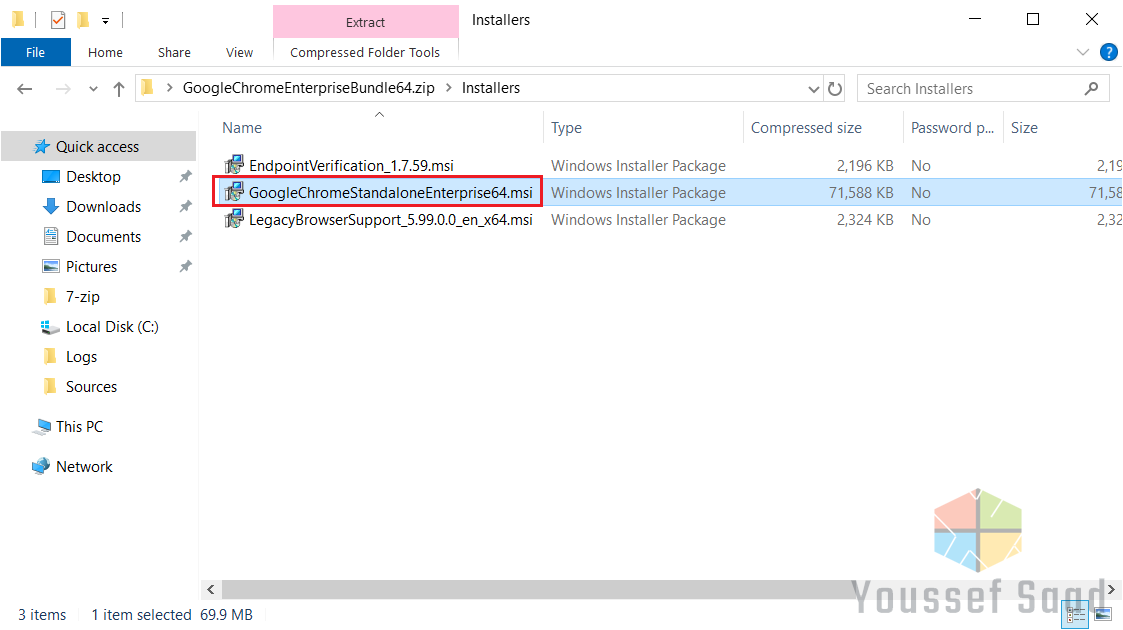Select EndpointVerification_1.7.59.msi file

(x=351, y=165)
